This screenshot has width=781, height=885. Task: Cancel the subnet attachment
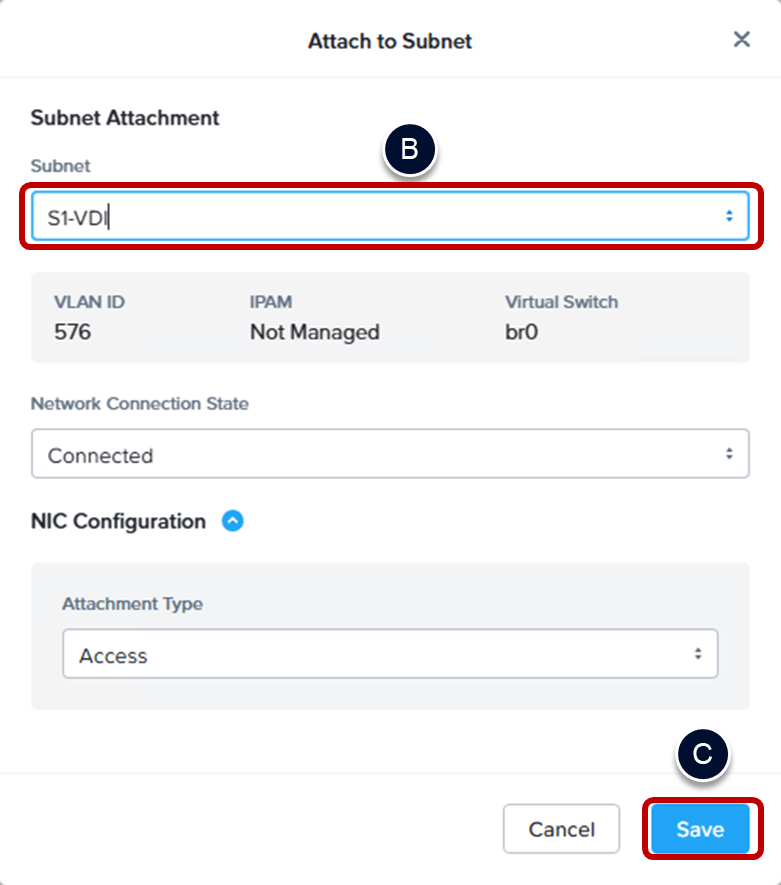click(x=561, y=829)
